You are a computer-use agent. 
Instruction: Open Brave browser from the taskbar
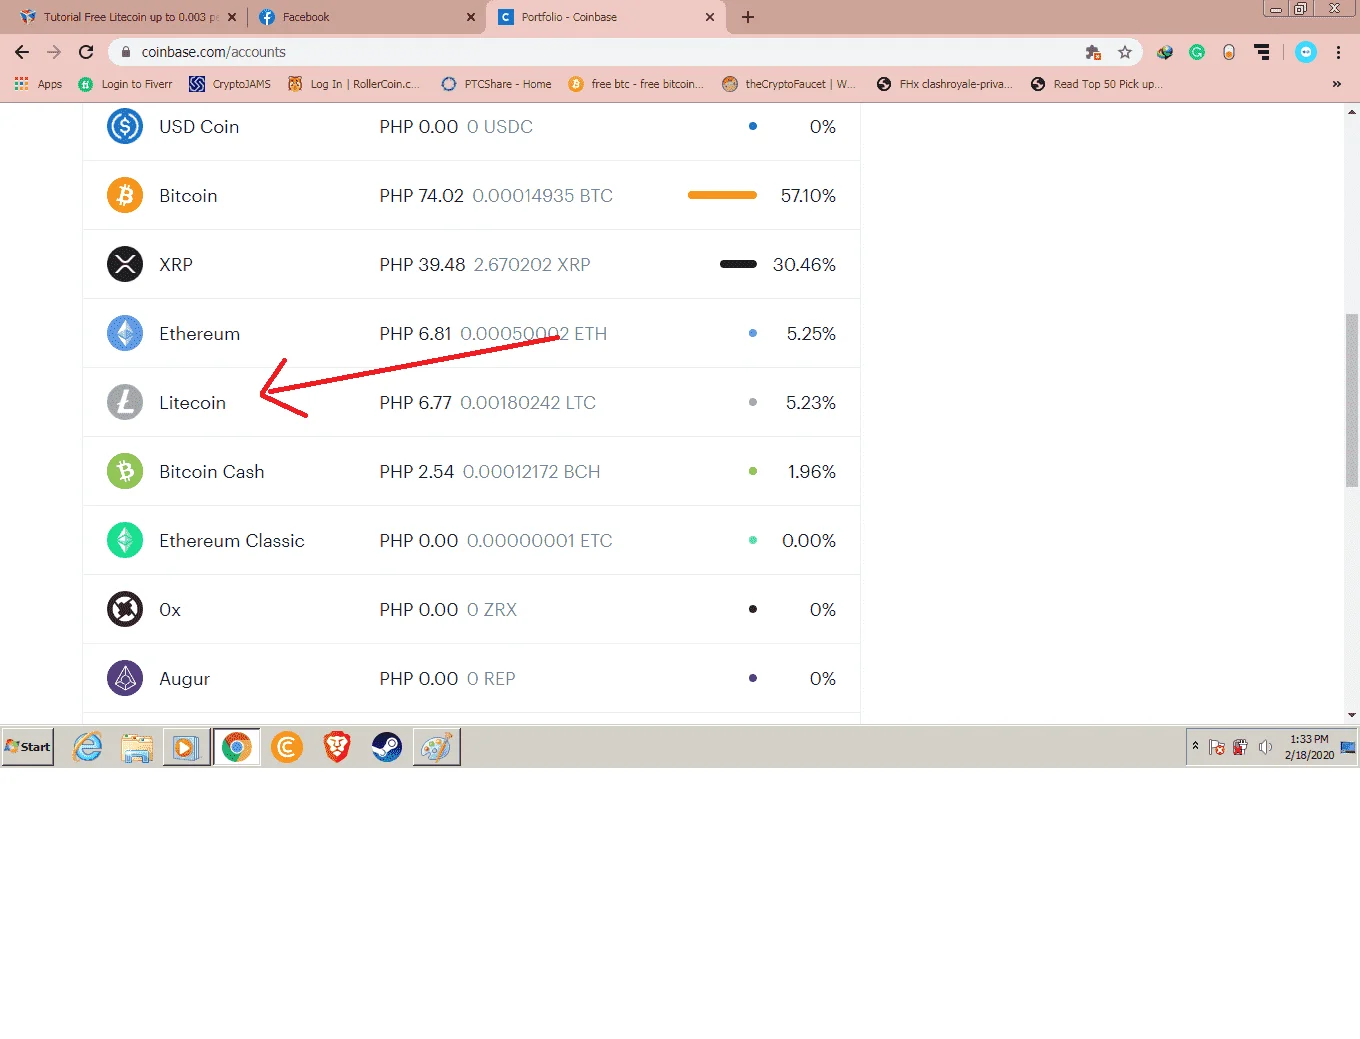pos(337,747)
